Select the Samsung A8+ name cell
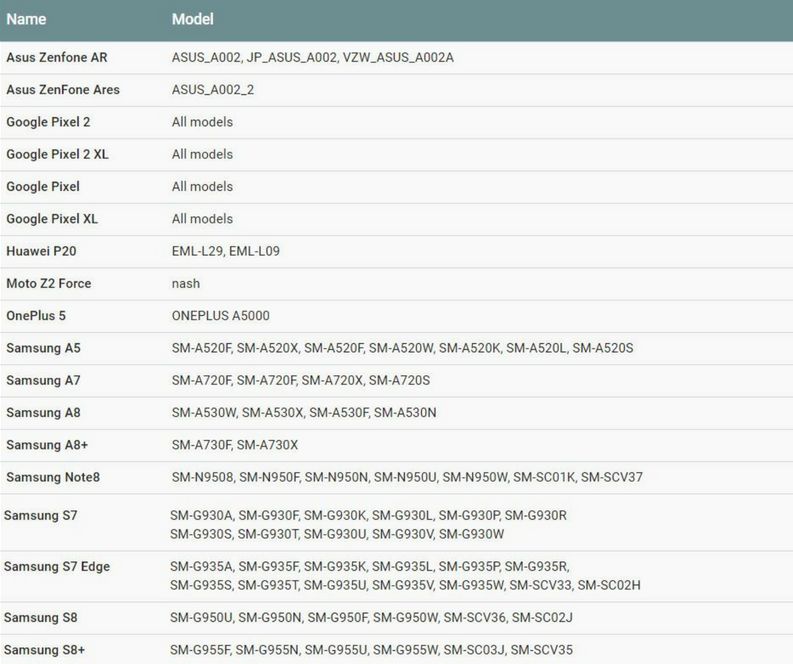Screen dimensions: 793x664 coord(47,446)
